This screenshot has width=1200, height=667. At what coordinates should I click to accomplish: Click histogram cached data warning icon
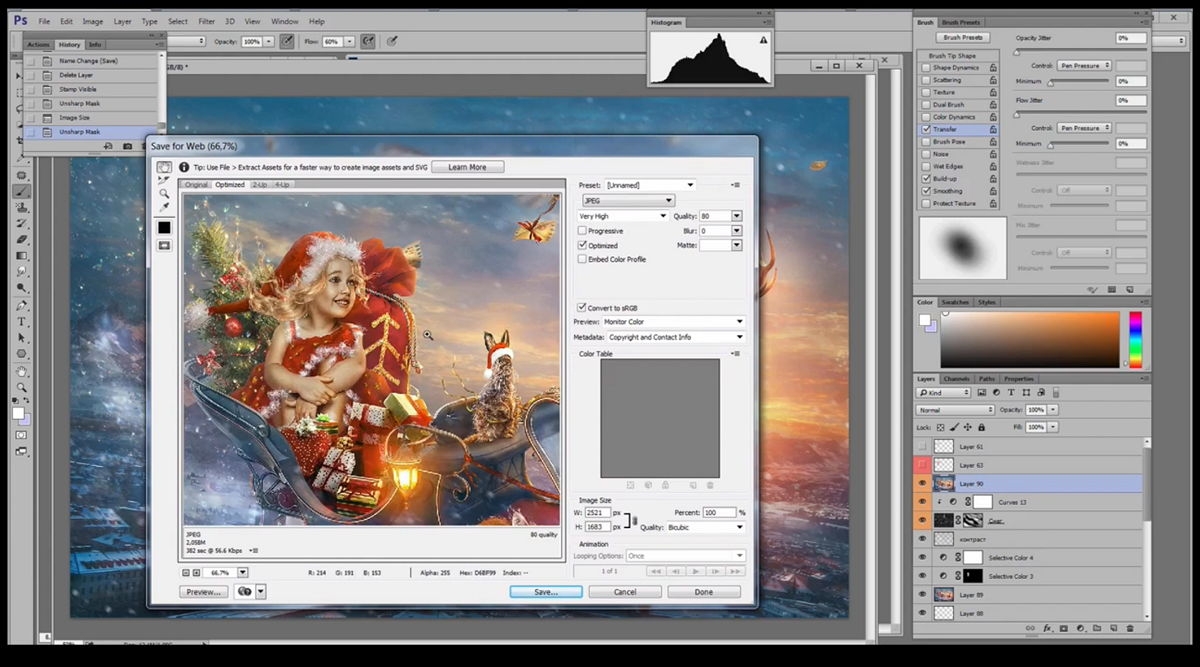pyautogui.click(x=763, y=40)
